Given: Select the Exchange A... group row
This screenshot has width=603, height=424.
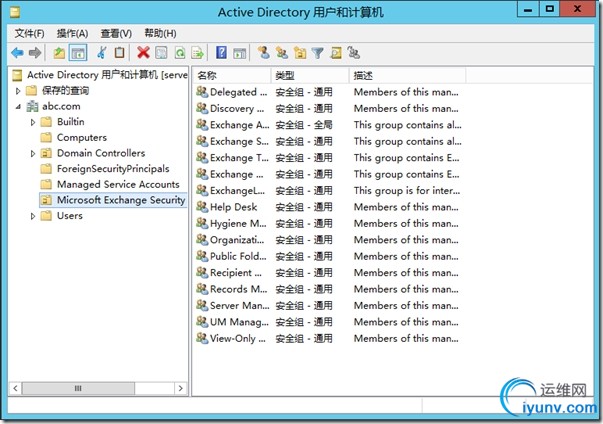Looking at the screenshot, I should click(233, 125).
